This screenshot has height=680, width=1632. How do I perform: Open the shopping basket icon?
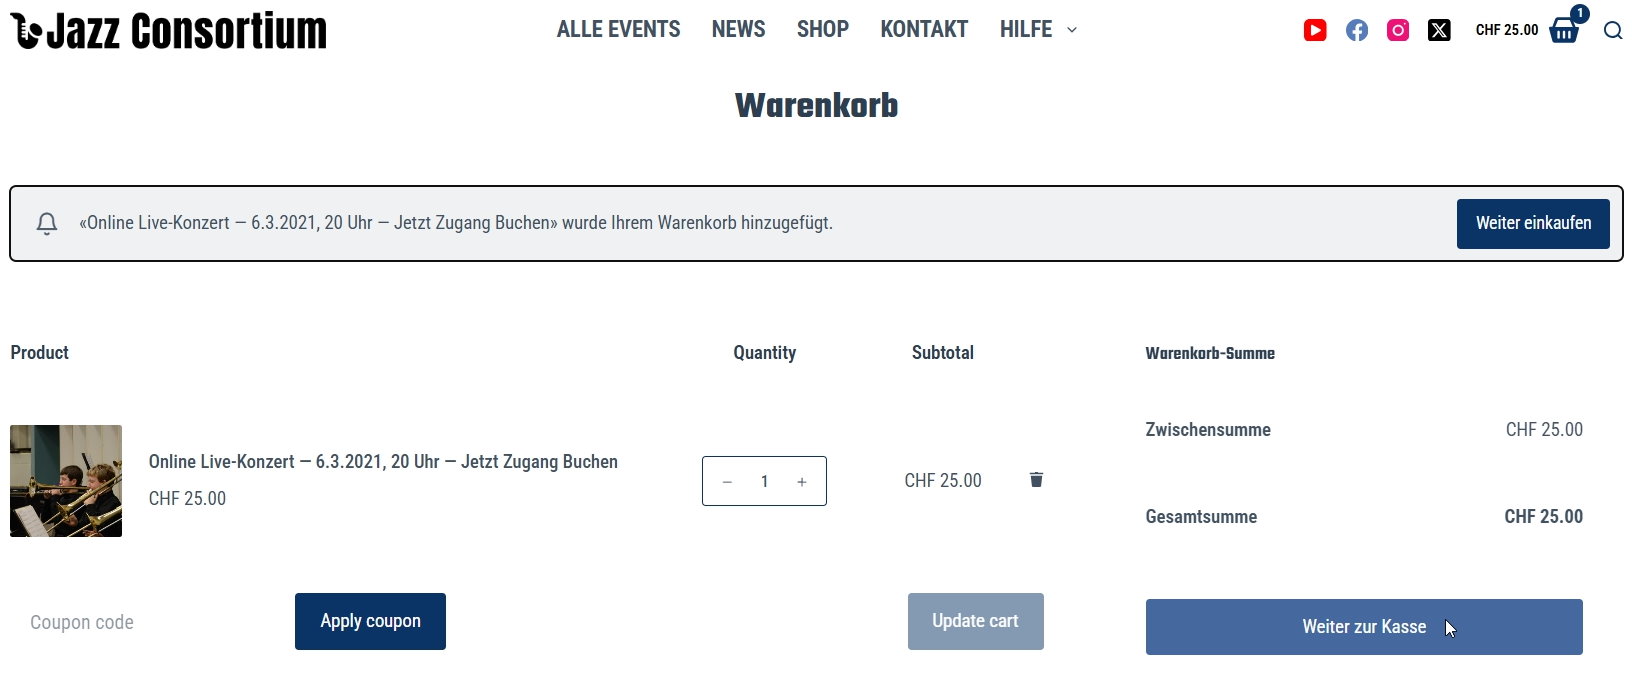[x=1564, y=31]
